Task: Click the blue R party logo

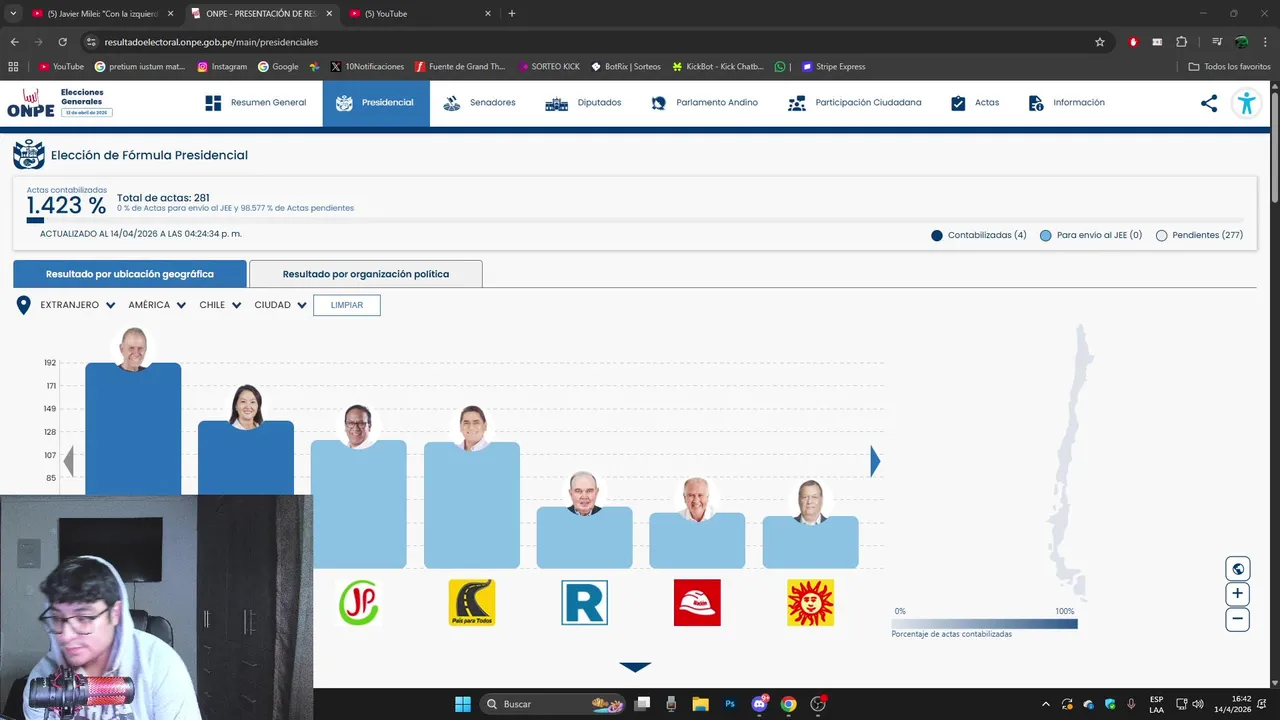Action: pos(585,603)
